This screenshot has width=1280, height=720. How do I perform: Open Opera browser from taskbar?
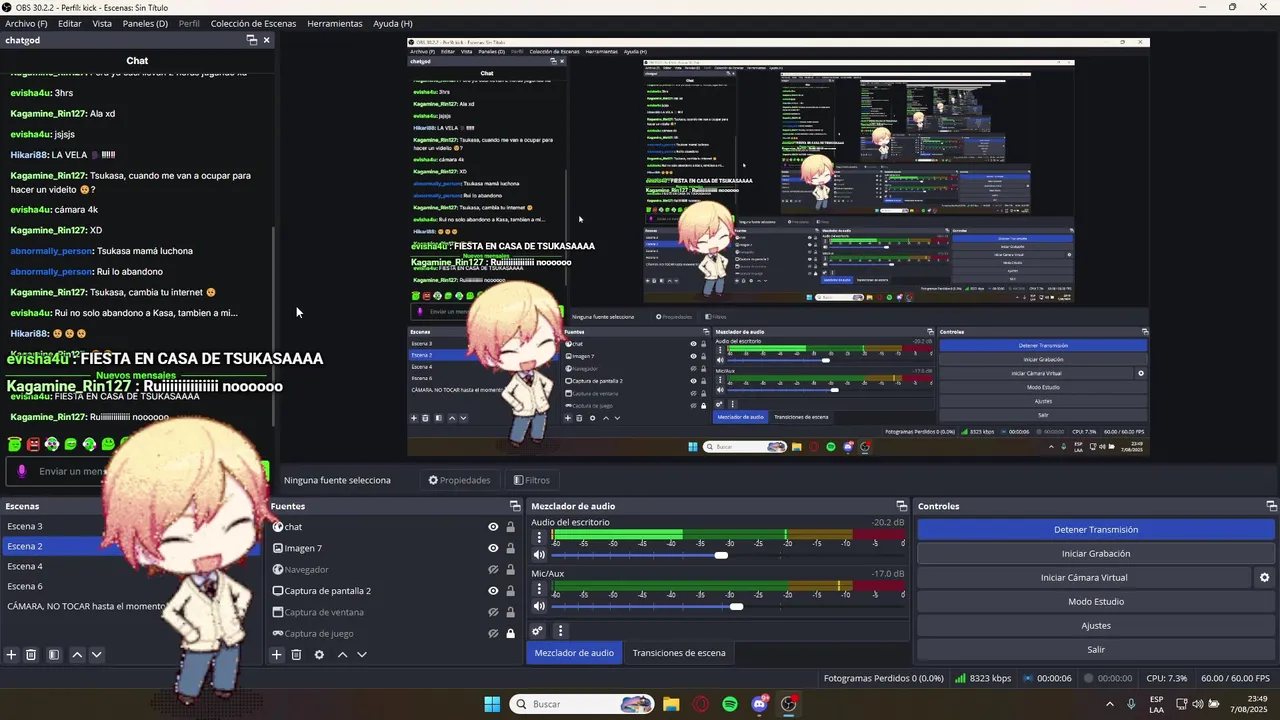[700, 704]
